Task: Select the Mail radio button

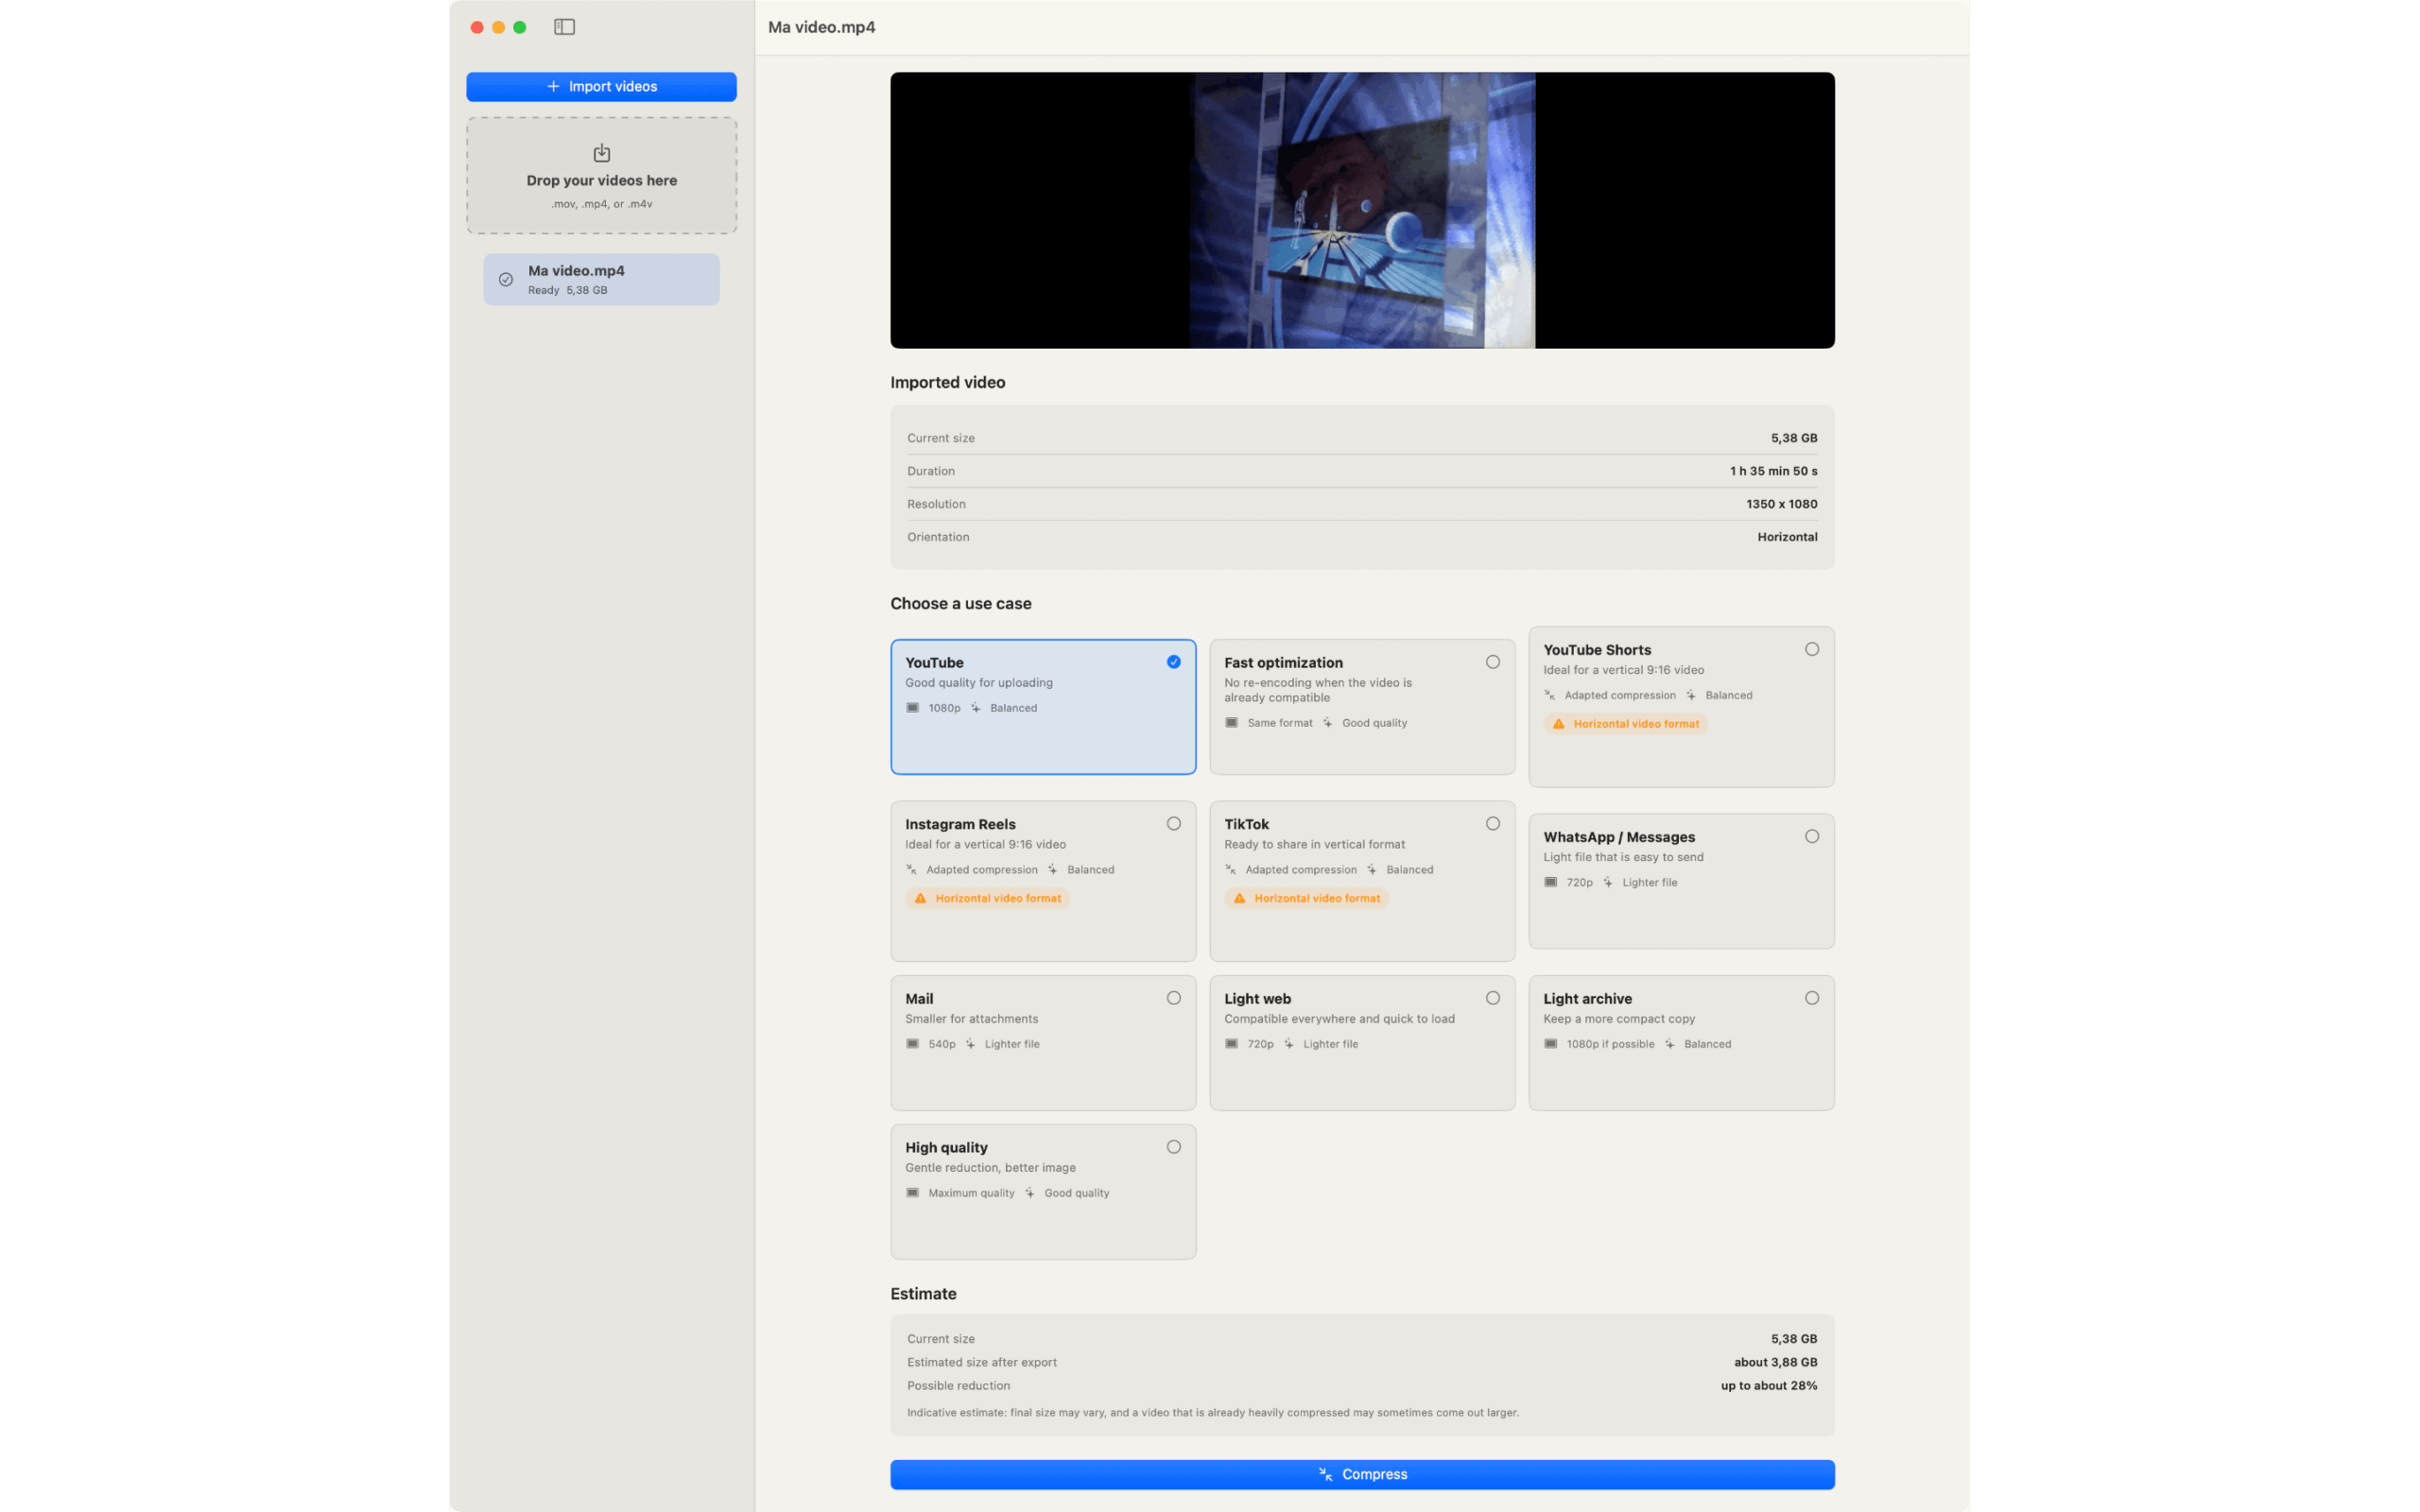Action: 1174,998
